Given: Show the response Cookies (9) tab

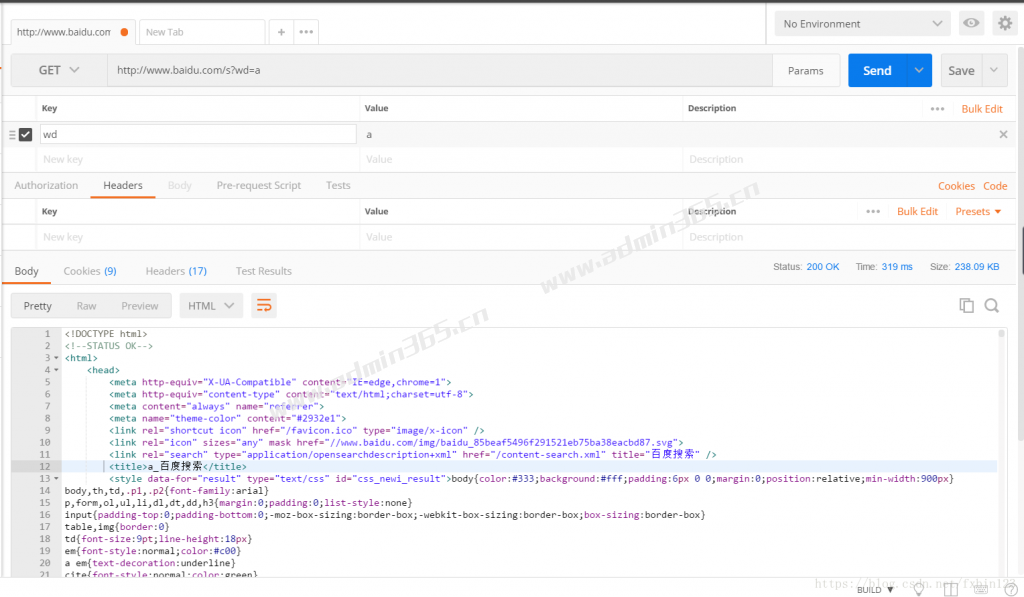Looking at the screenshot, I should (90, 271).
